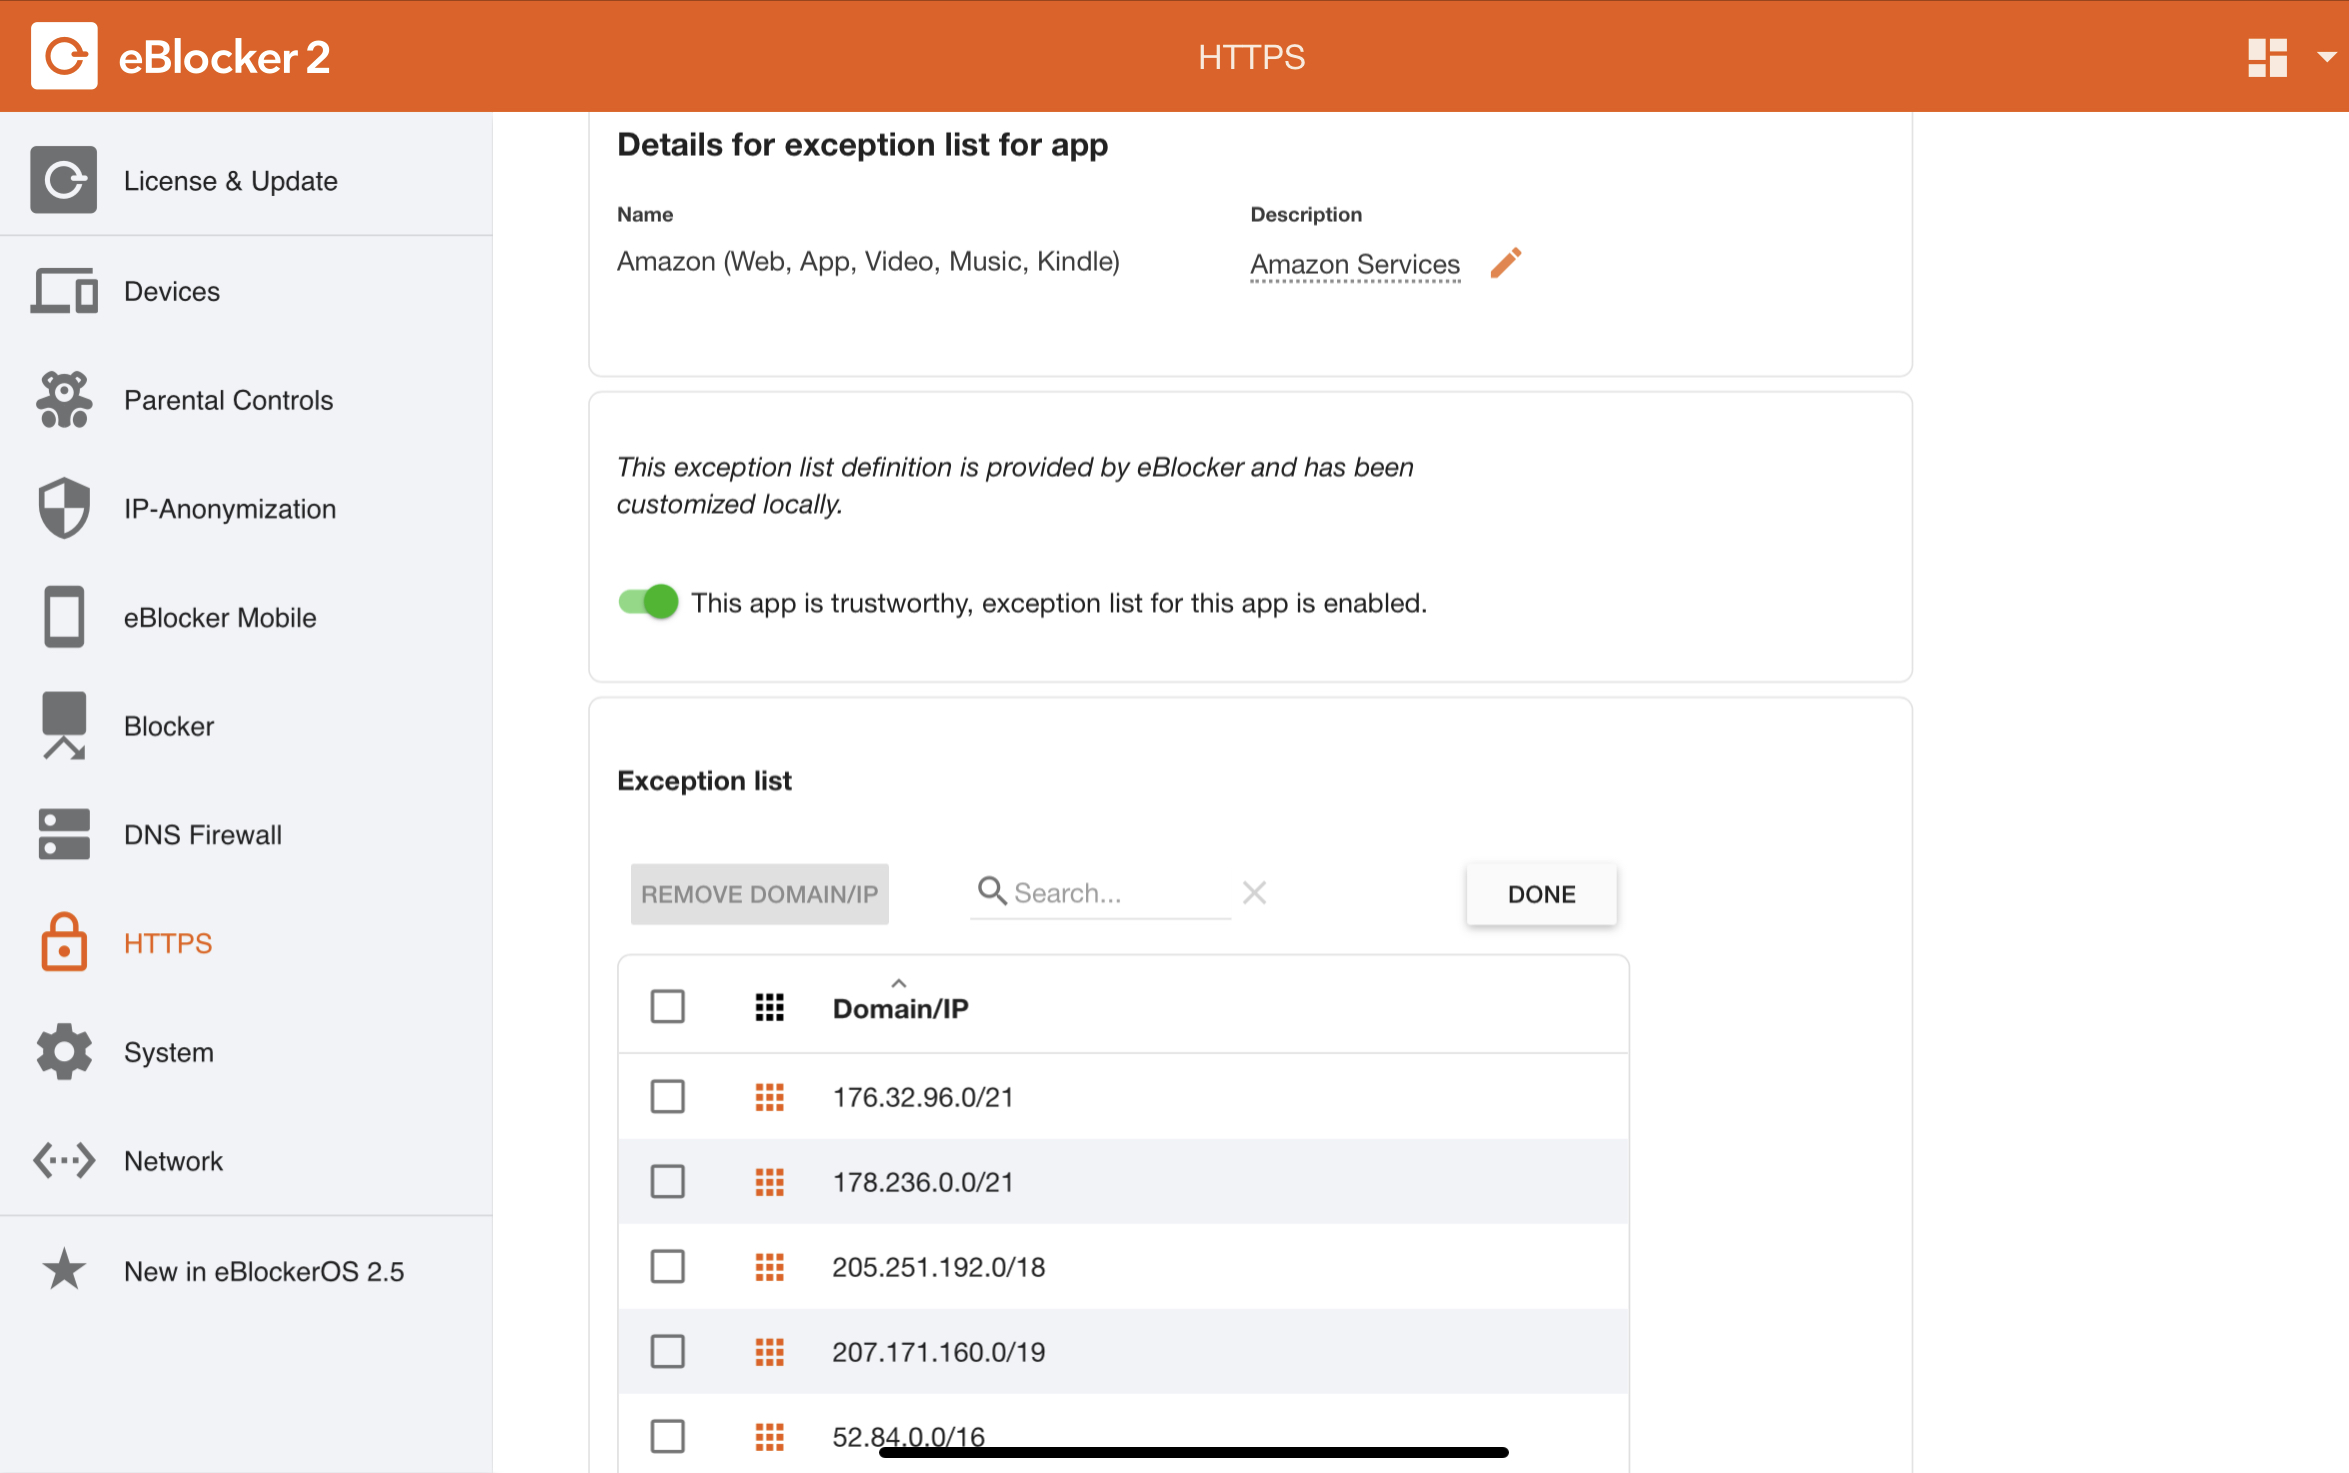This screenshot has width=2349, height=1473.
Task: Click the System gear icon
Action: [x=64, y=1052]
